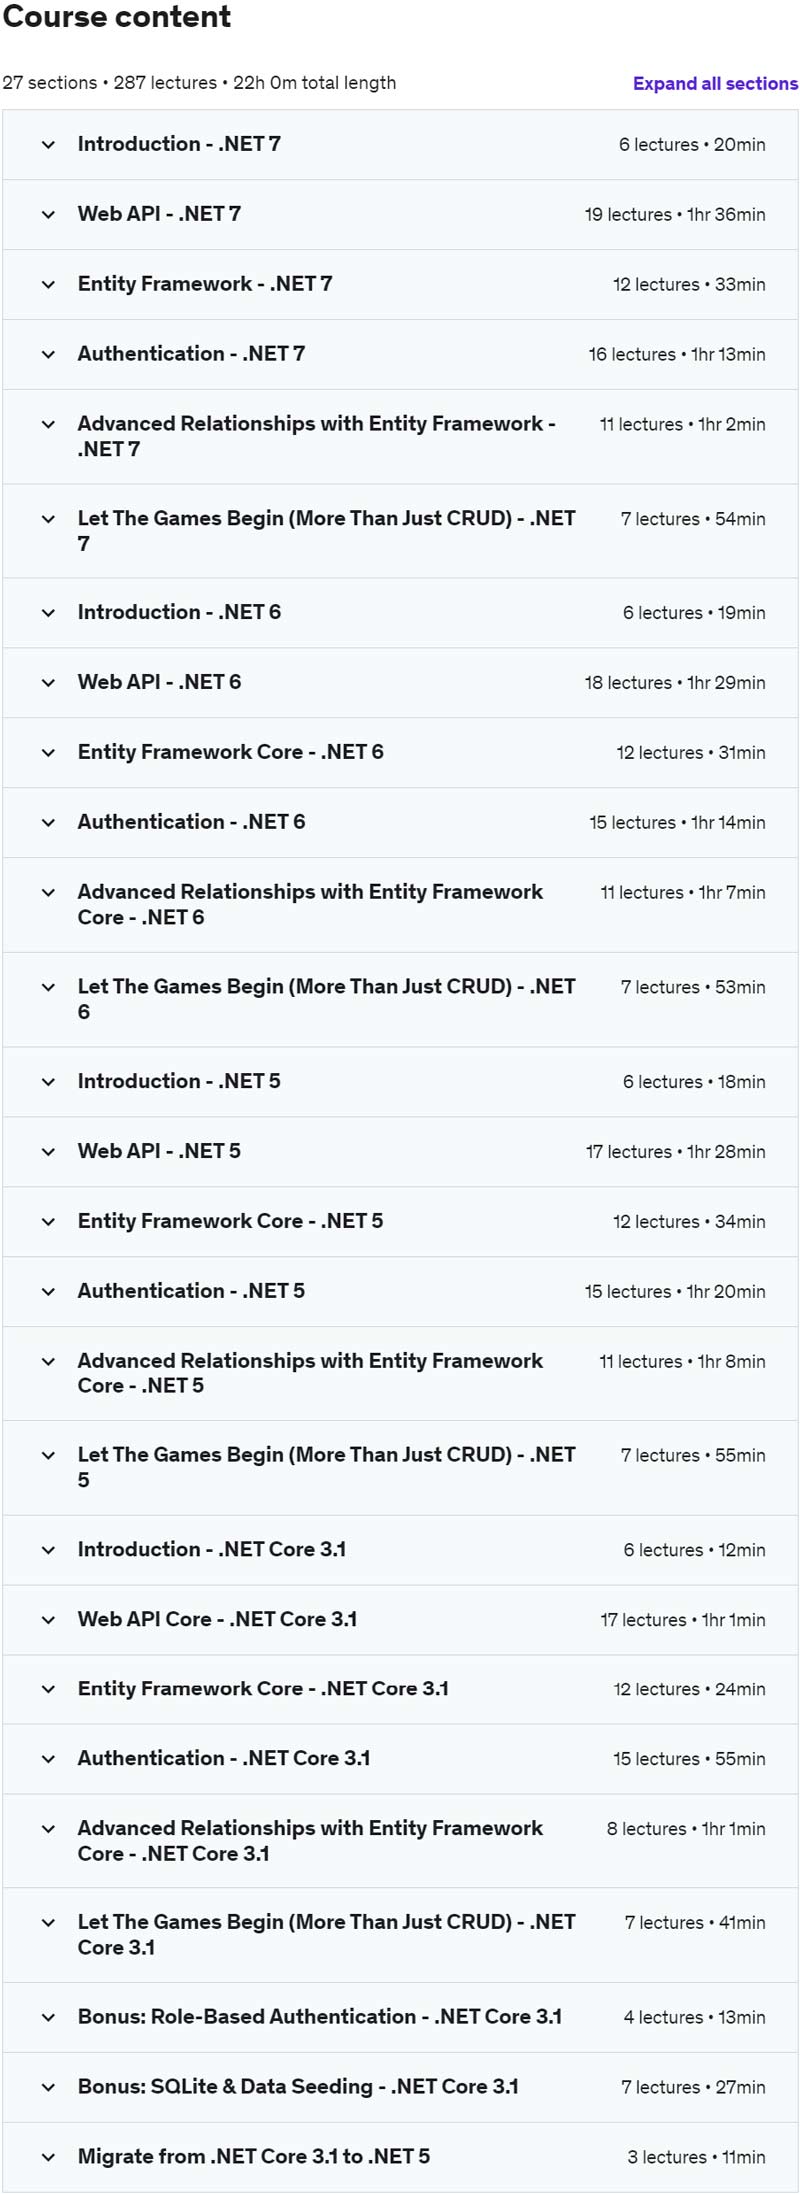This screenshot has width=800, height=2194.
Task: Expand Introduction - .NET Core 3.1 section
Action: coord(400,1550)
